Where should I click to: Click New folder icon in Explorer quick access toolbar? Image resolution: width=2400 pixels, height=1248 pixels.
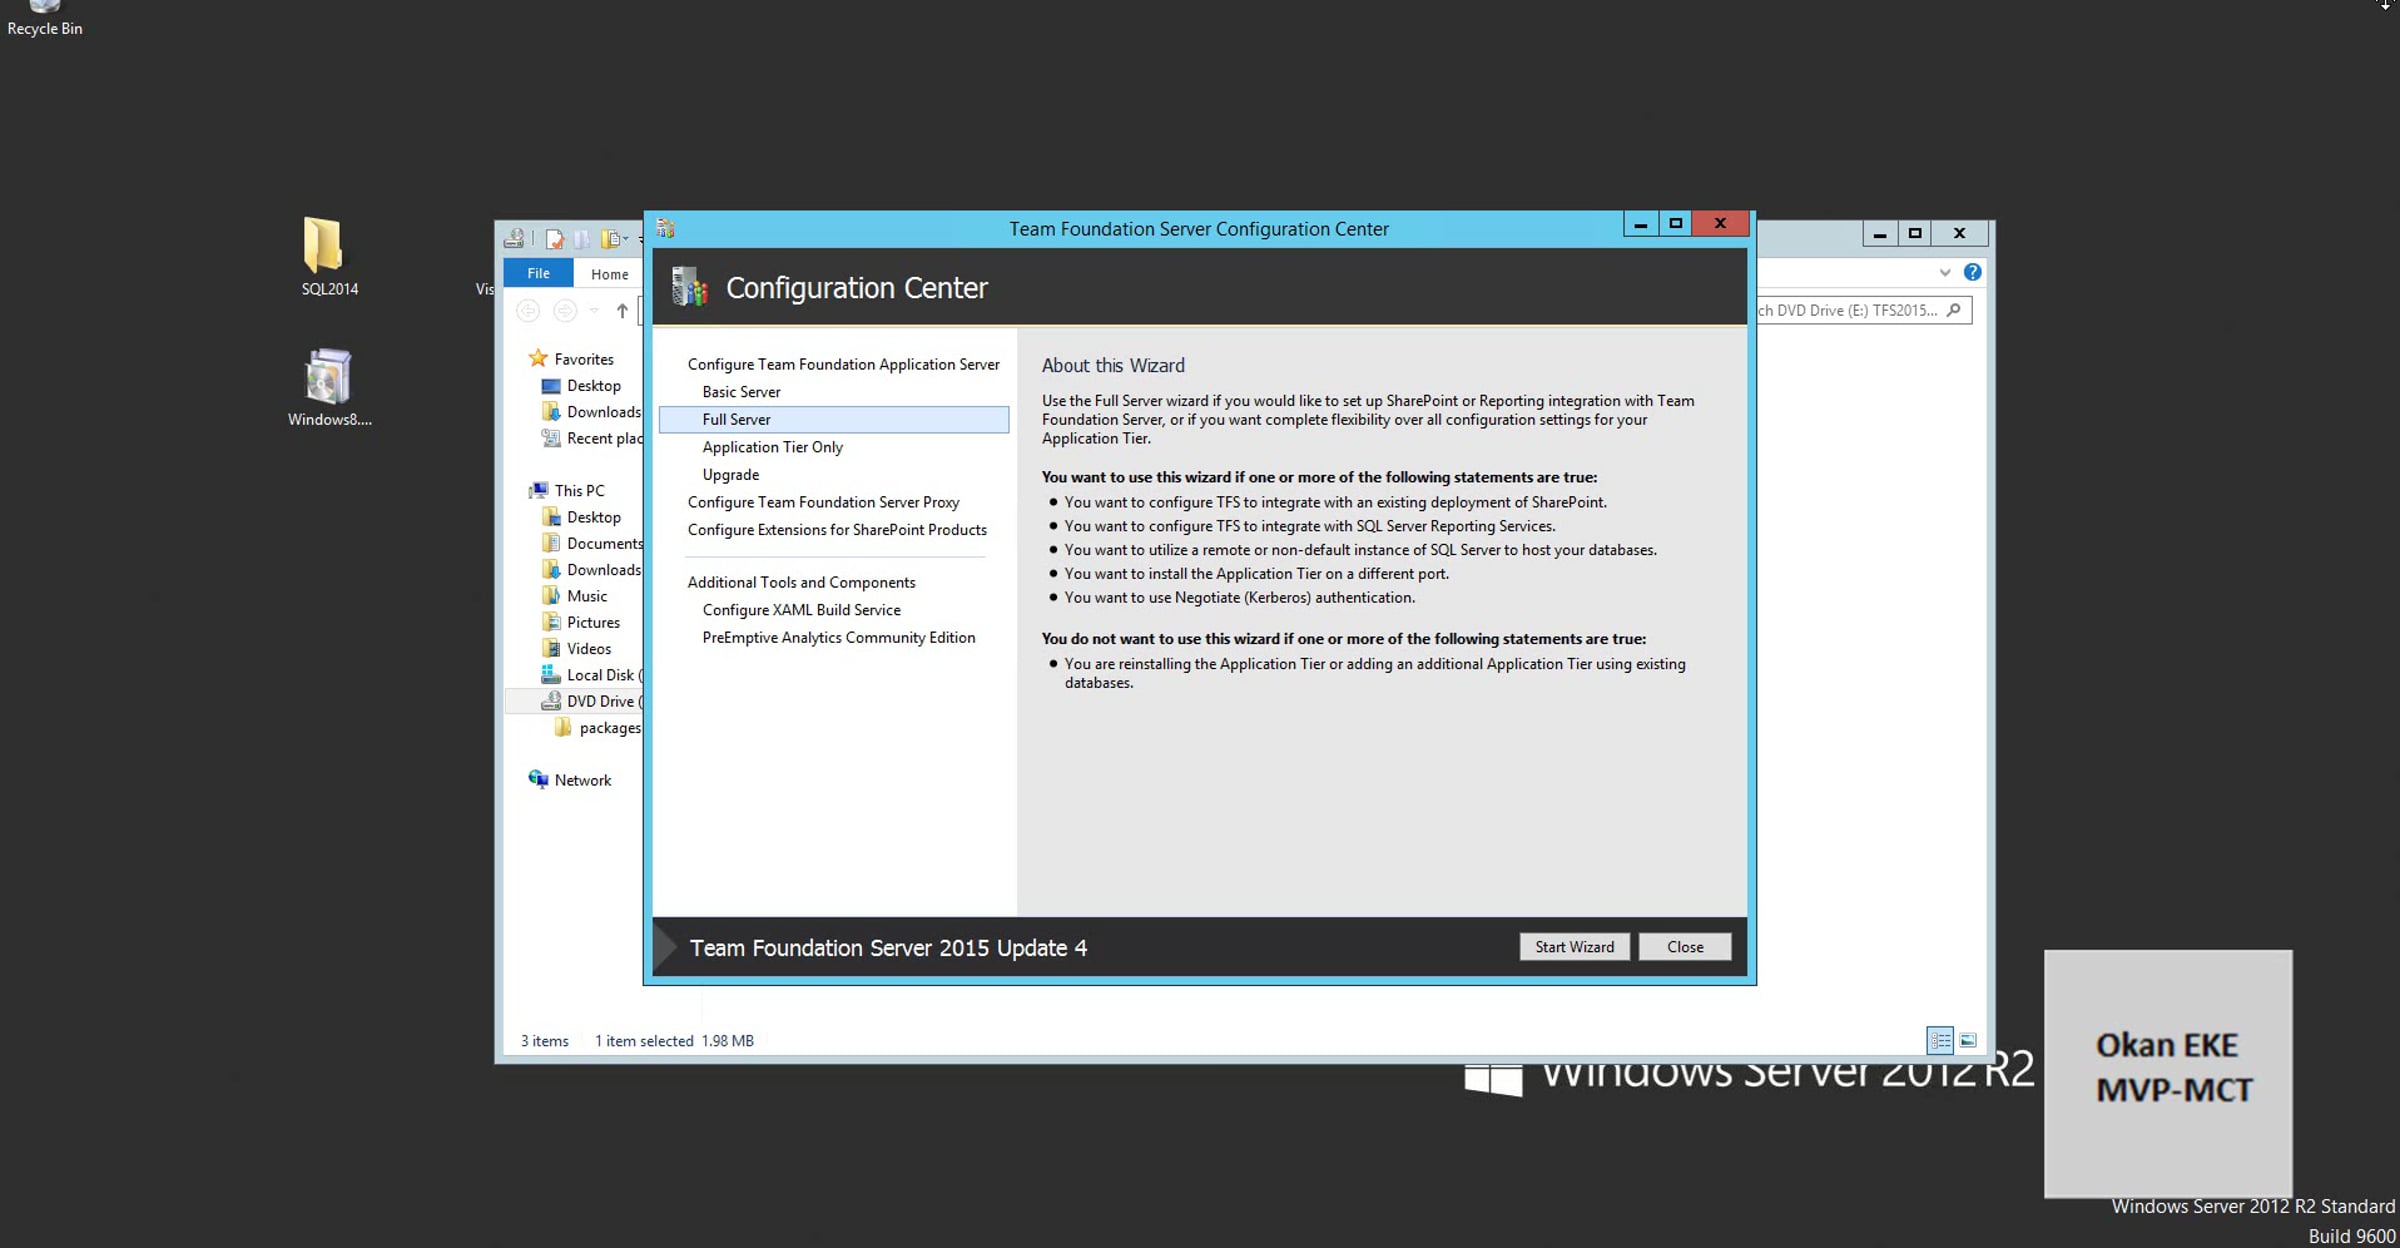click(x=582, y=238)
